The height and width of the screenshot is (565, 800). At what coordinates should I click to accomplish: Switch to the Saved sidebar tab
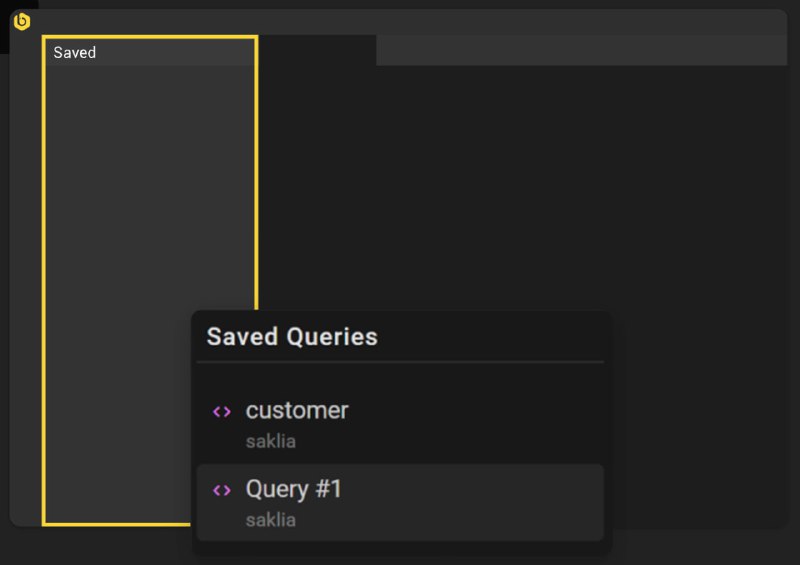tap(74, 53)
